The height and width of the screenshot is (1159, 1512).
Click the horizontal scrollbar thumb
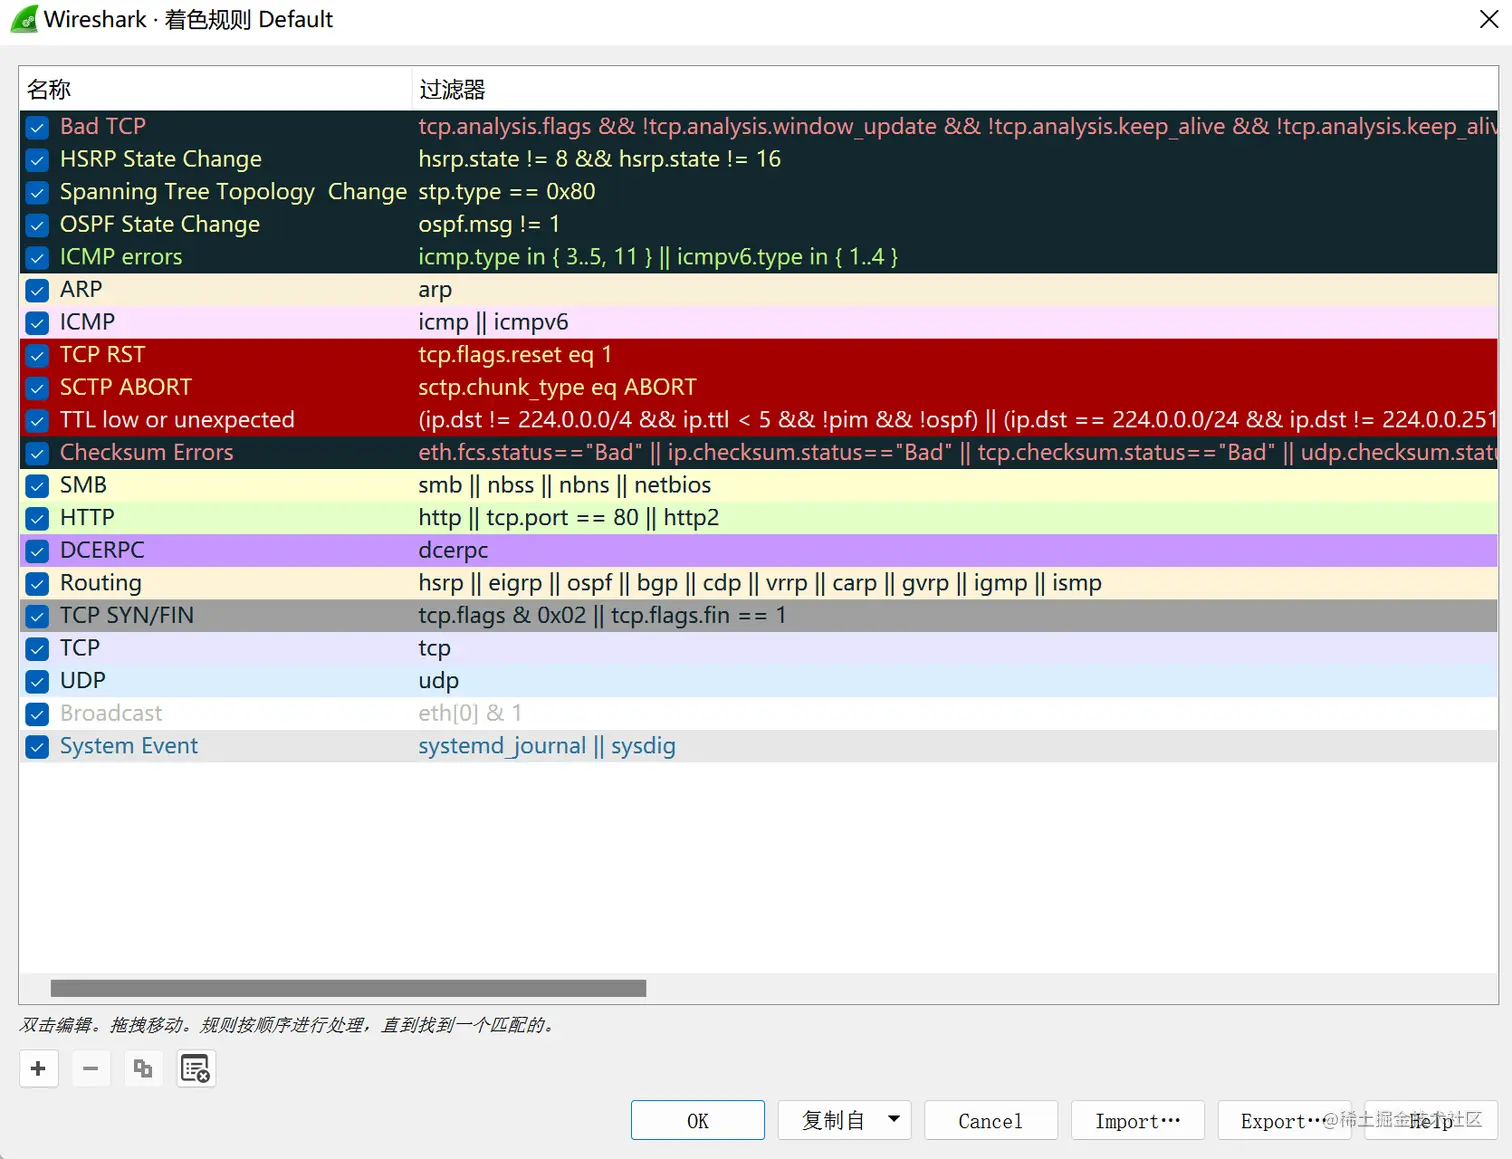pos(348,988)
